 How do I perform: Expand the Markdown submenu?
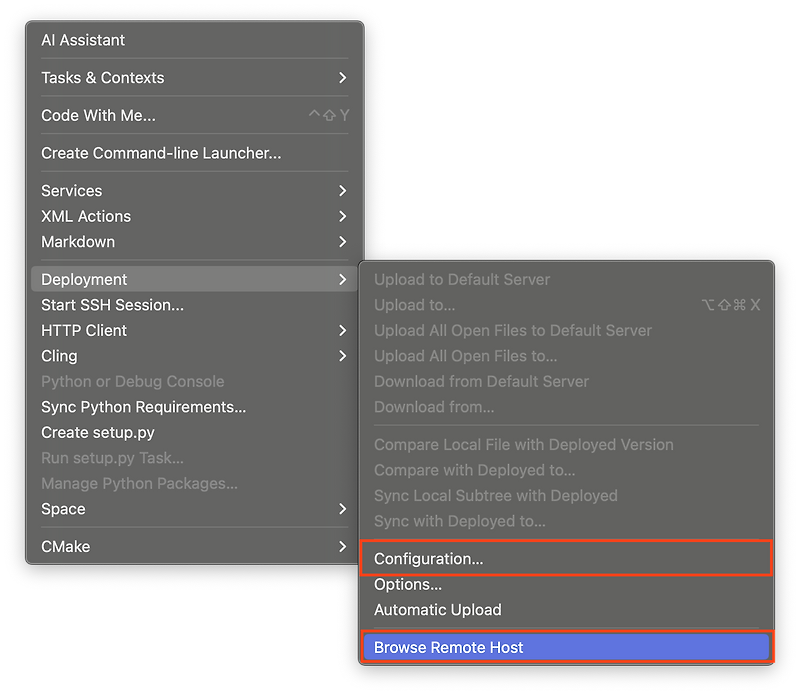click(x=78, y=242)
